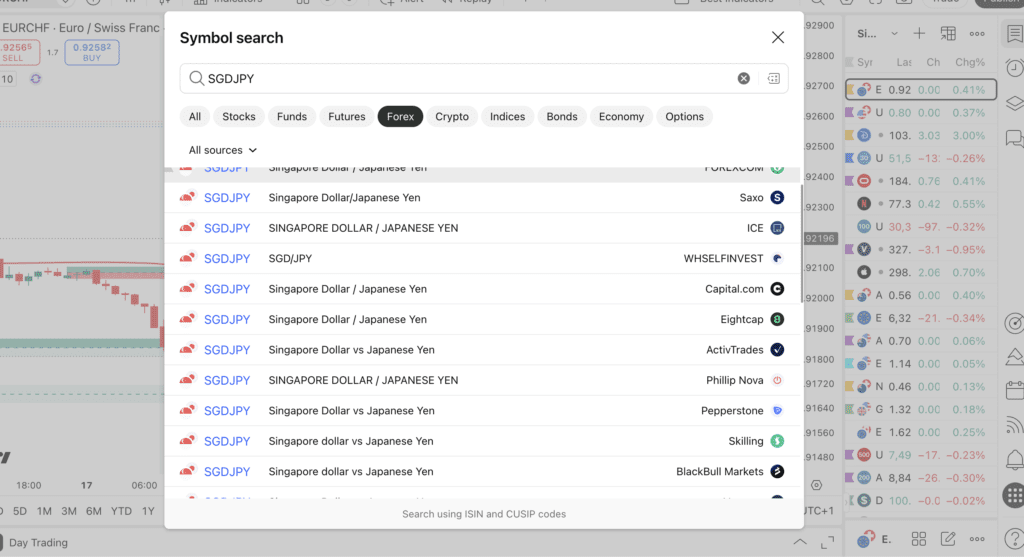Filter results by Options
The height and width of the screenshot is (557, 1024).
[684, 116]
